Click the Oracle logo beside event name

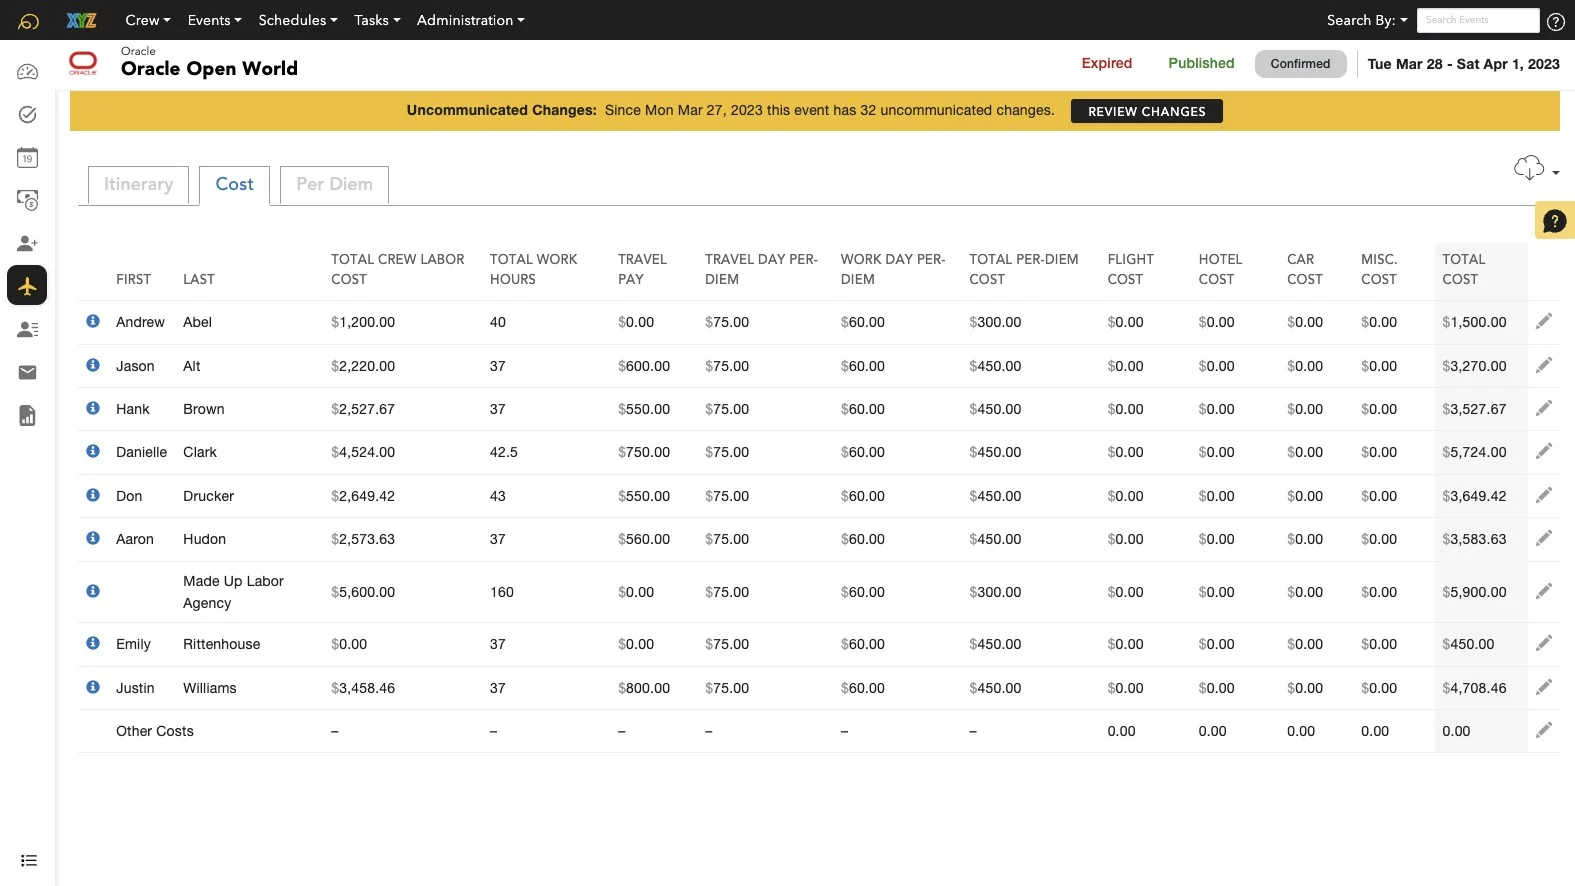coord(83,63)
